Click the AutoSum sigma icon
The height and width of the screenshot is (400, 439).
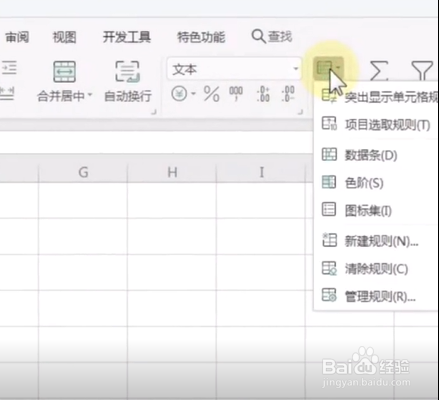coord(379,70)
